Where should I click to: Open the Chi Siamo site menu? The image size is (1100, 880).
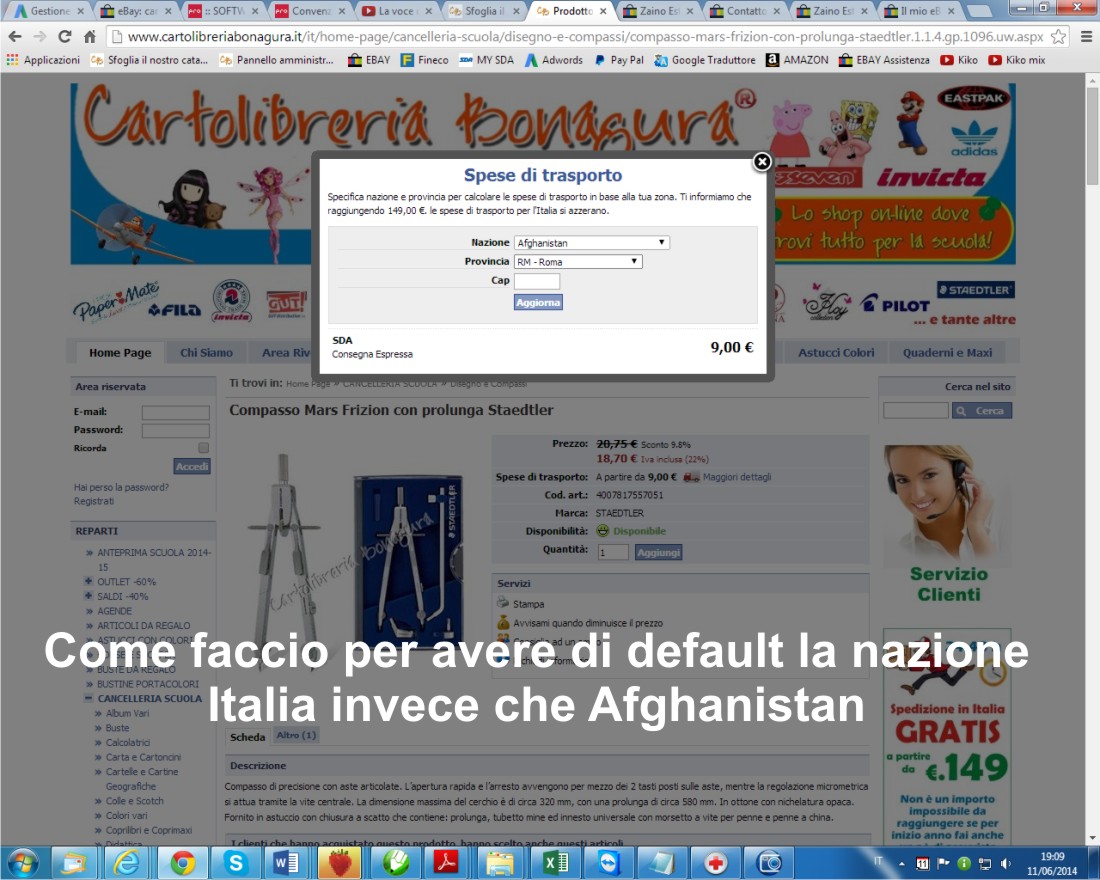pyautogui.click(x=206, y=352)
